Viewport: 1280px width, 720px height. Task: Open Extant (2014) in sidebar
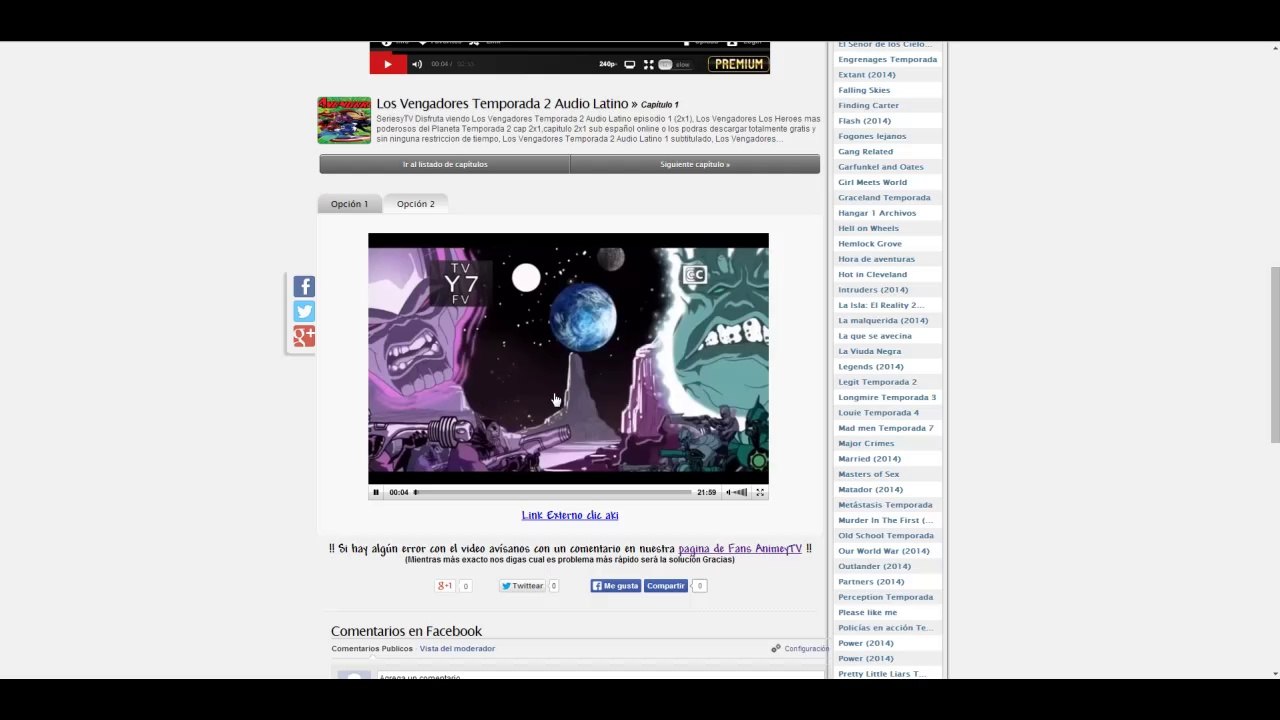(x=867, y=75)
